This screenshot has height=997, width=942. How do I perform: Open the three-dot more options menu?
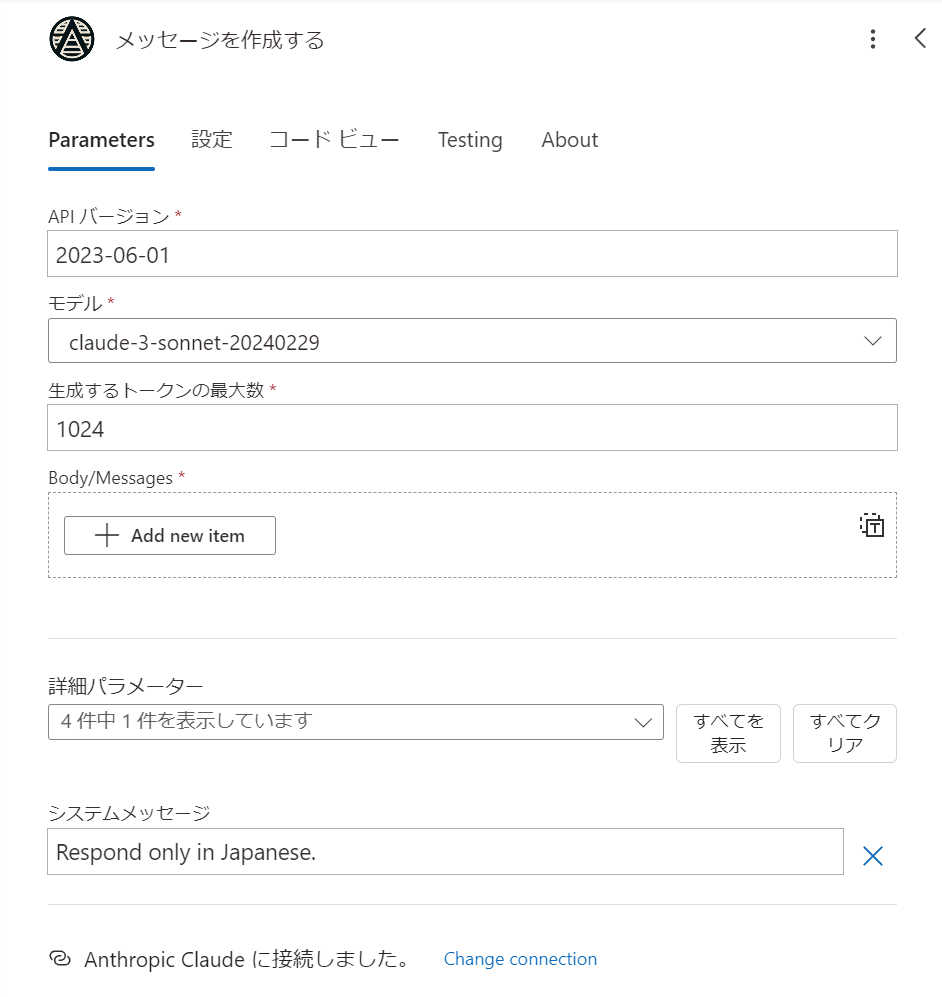[x=873, y=39]
